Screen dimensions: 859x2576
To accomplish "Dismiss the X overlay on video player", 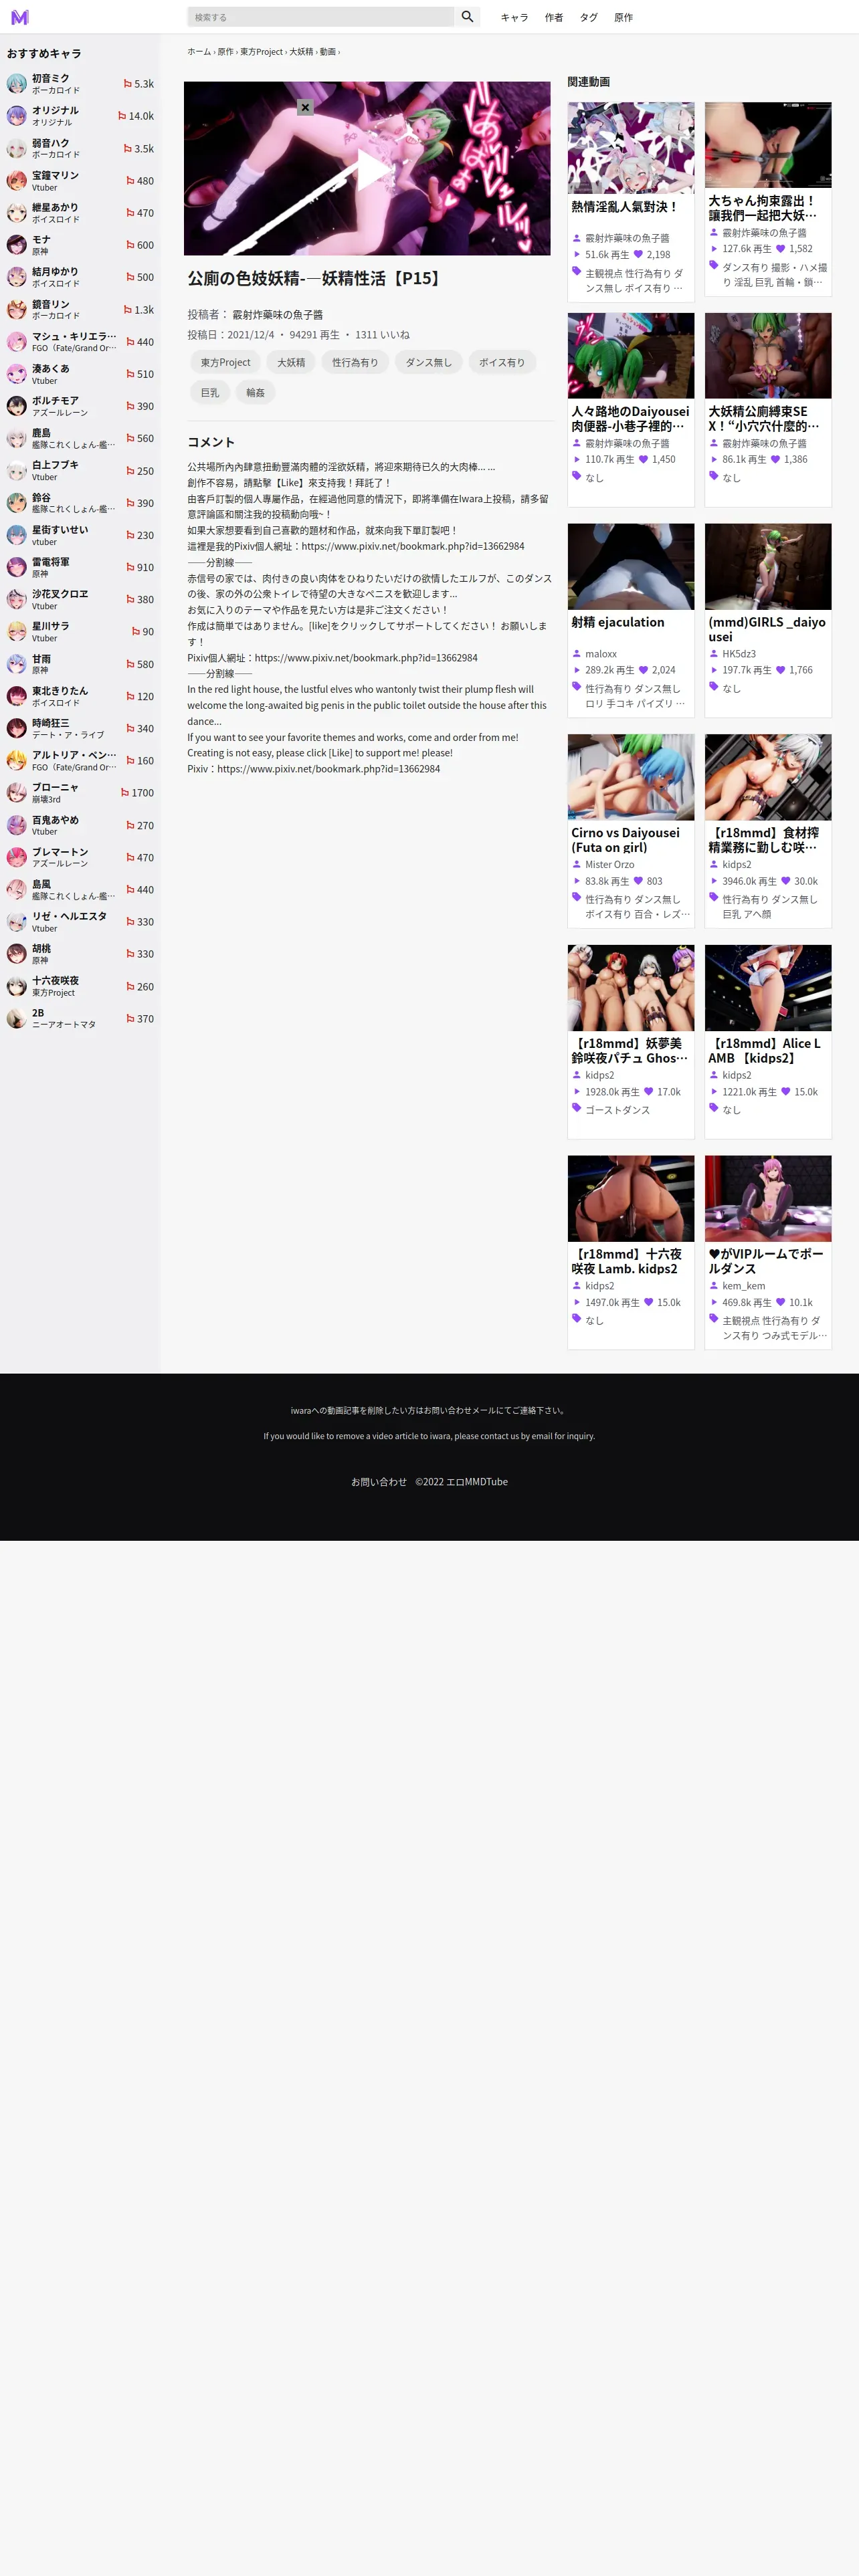I will pos(305,107).
